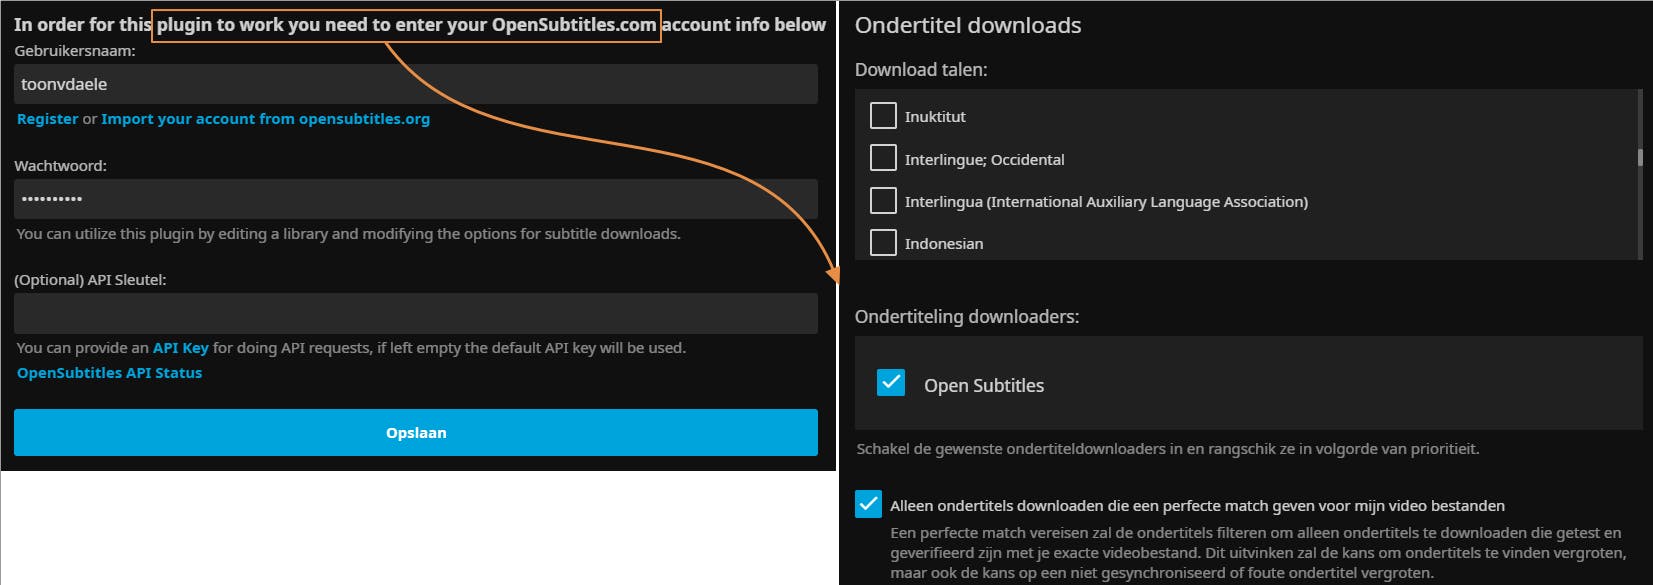
Task: Click the Indonesian language label
Action: 943,244
